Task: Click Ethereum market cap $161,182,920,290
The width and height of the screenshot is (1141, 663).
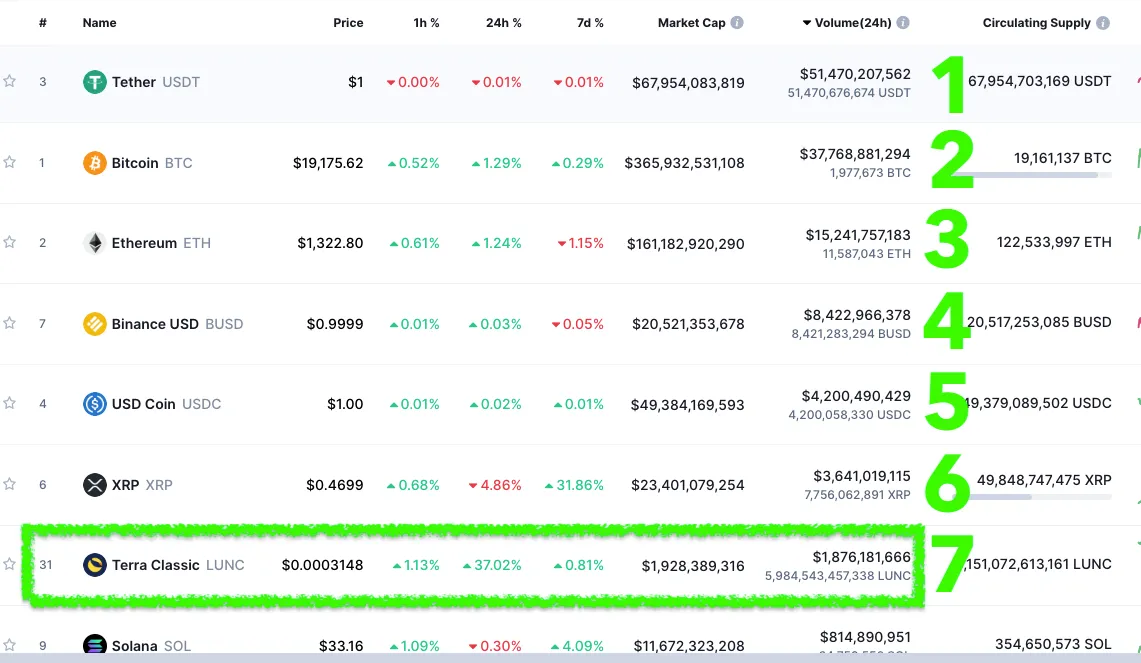Action: [x=685, y=244]
